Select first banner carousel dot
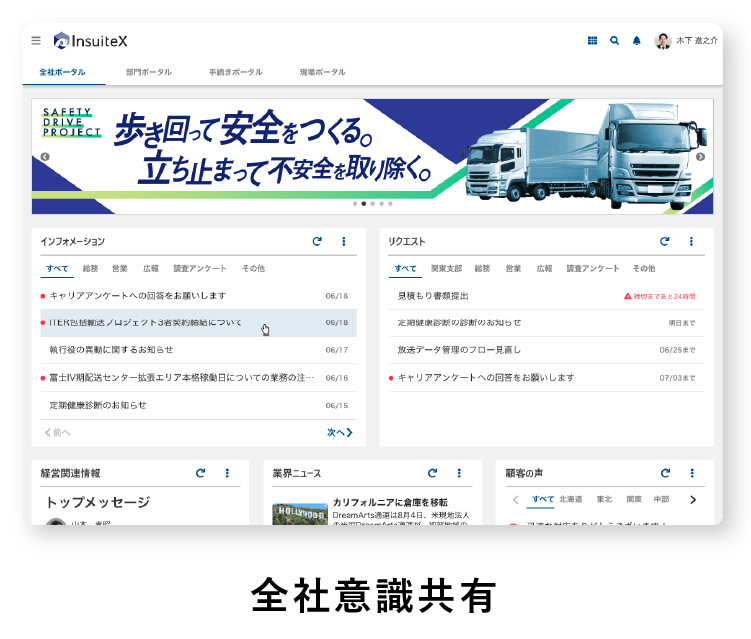 coord(355,204)
